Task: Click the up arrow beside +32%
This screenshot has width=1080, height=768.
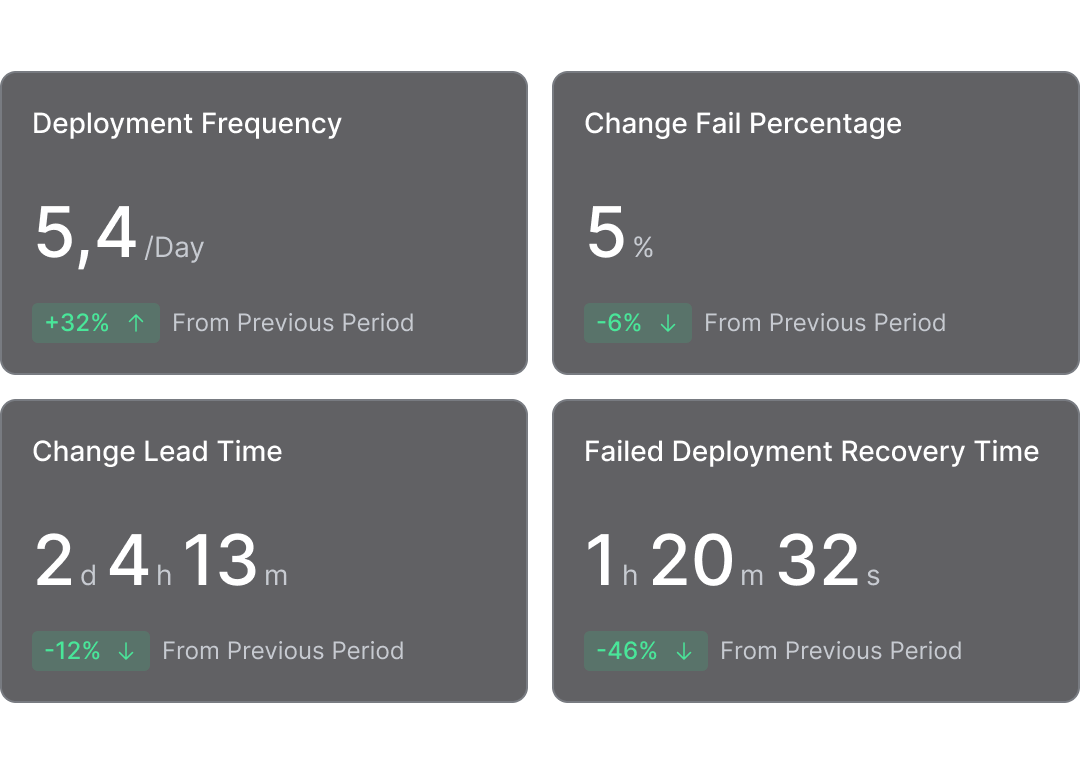Action: [x=137, y=323]
